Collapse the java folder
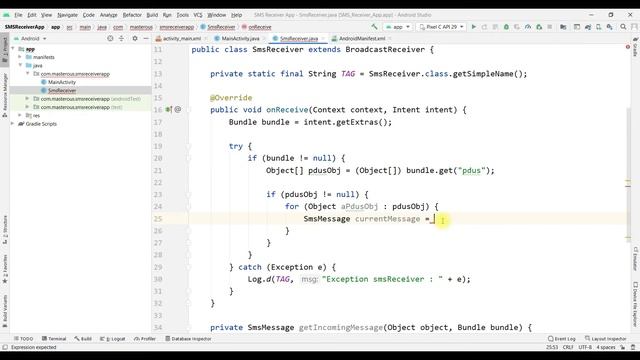640x360 pixels. (20, 65)
